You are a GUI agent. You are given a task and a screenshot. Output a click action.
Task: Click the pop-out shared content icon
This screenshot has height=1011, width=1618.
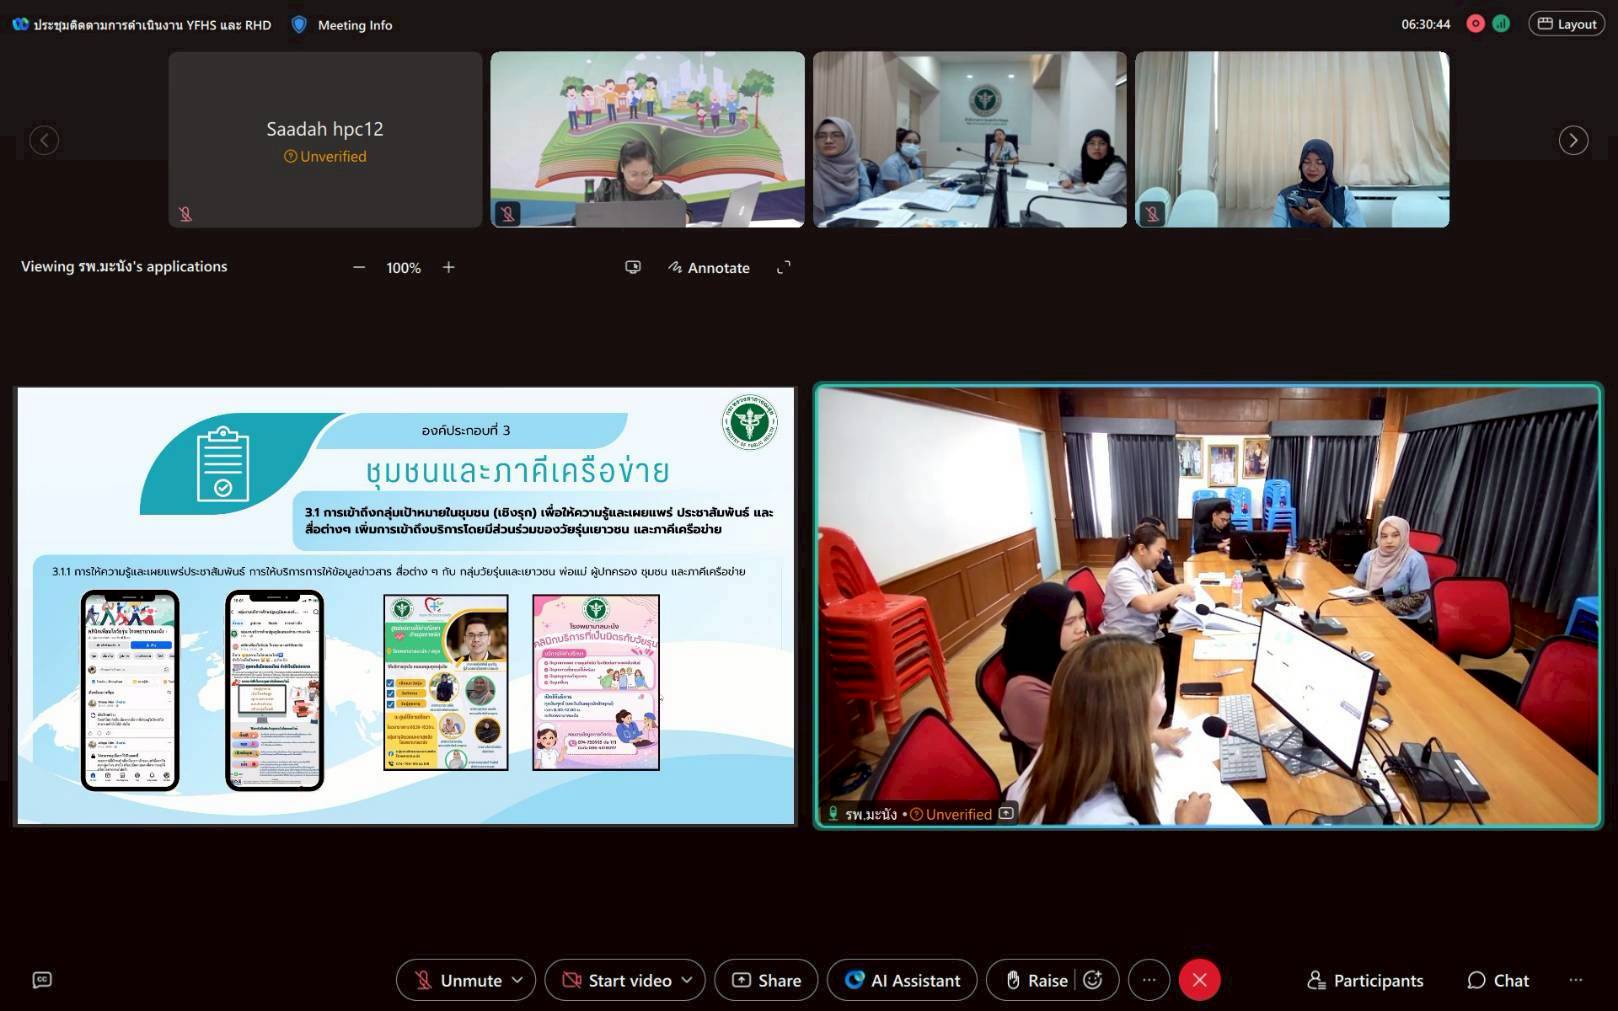[x=633, y=267]
